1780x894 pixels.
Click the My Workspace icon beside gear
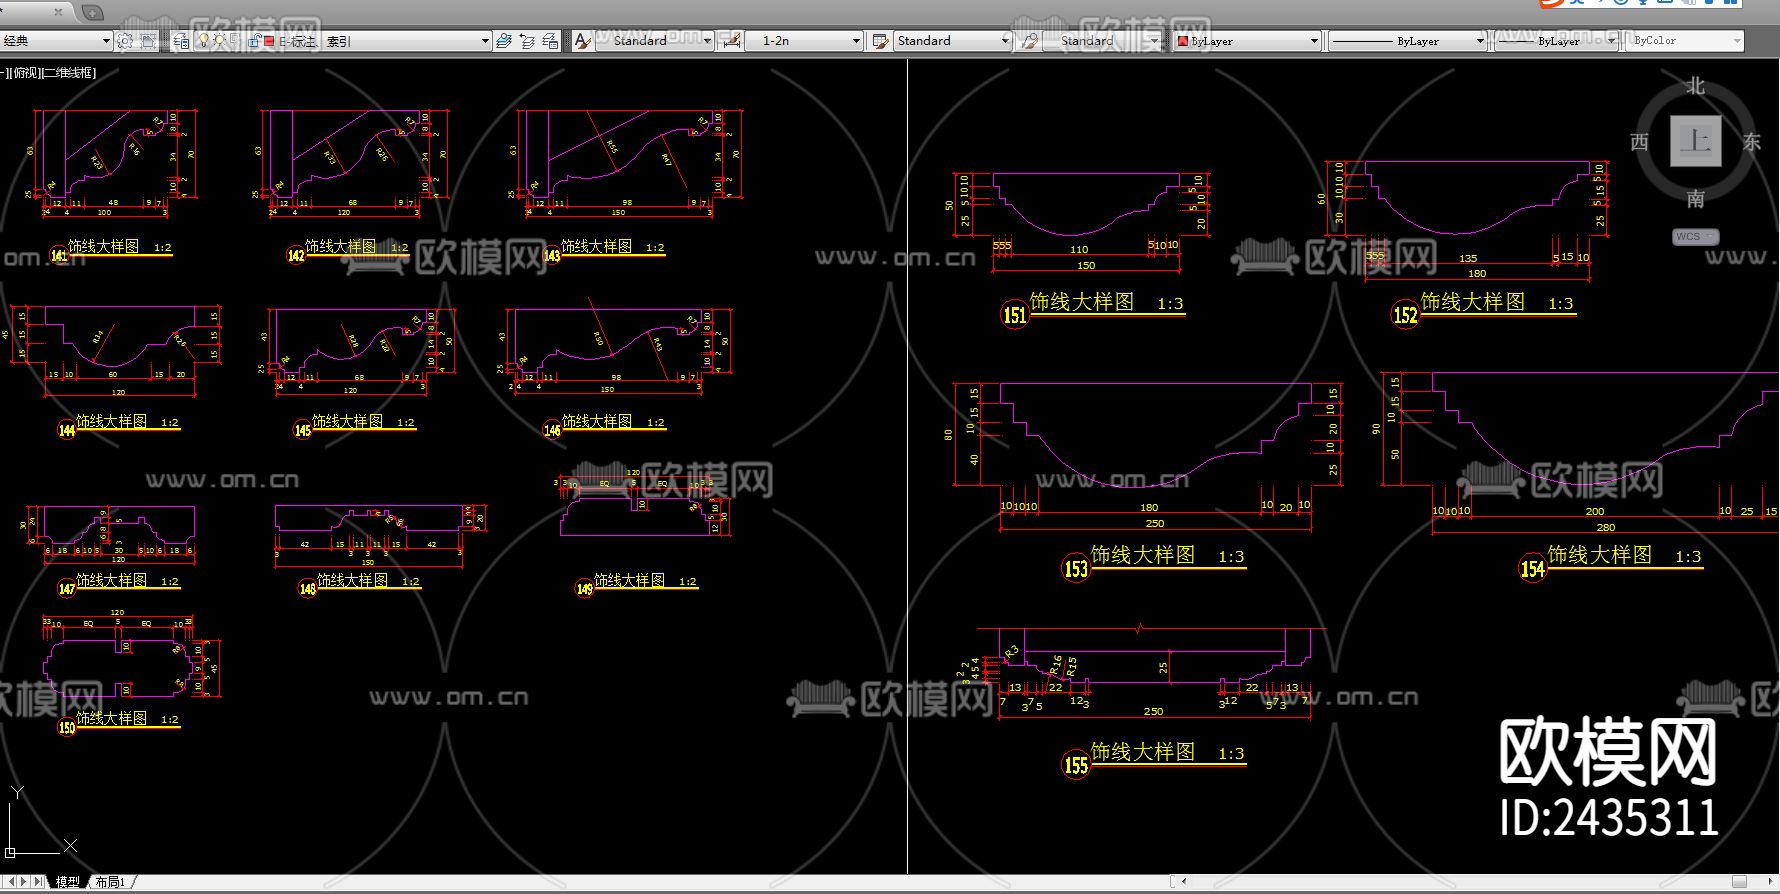148,41
